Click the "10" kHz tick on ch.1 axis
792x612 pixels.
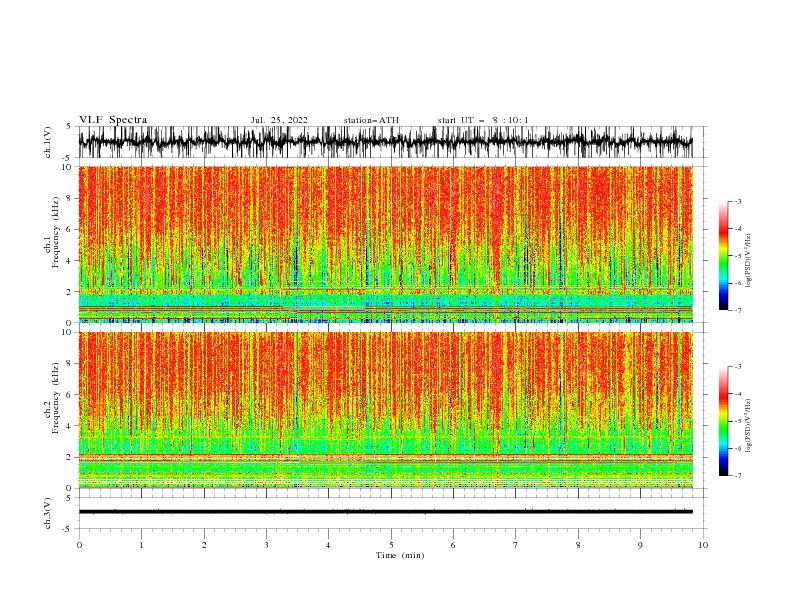[x=68, y=167]
